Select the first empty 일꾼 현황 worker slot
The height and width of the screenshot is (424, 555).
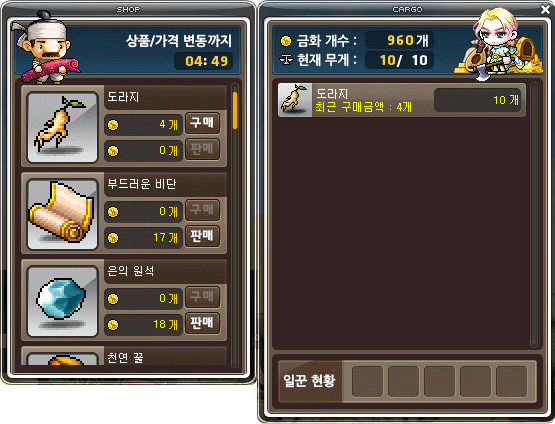tap(368, 382)
